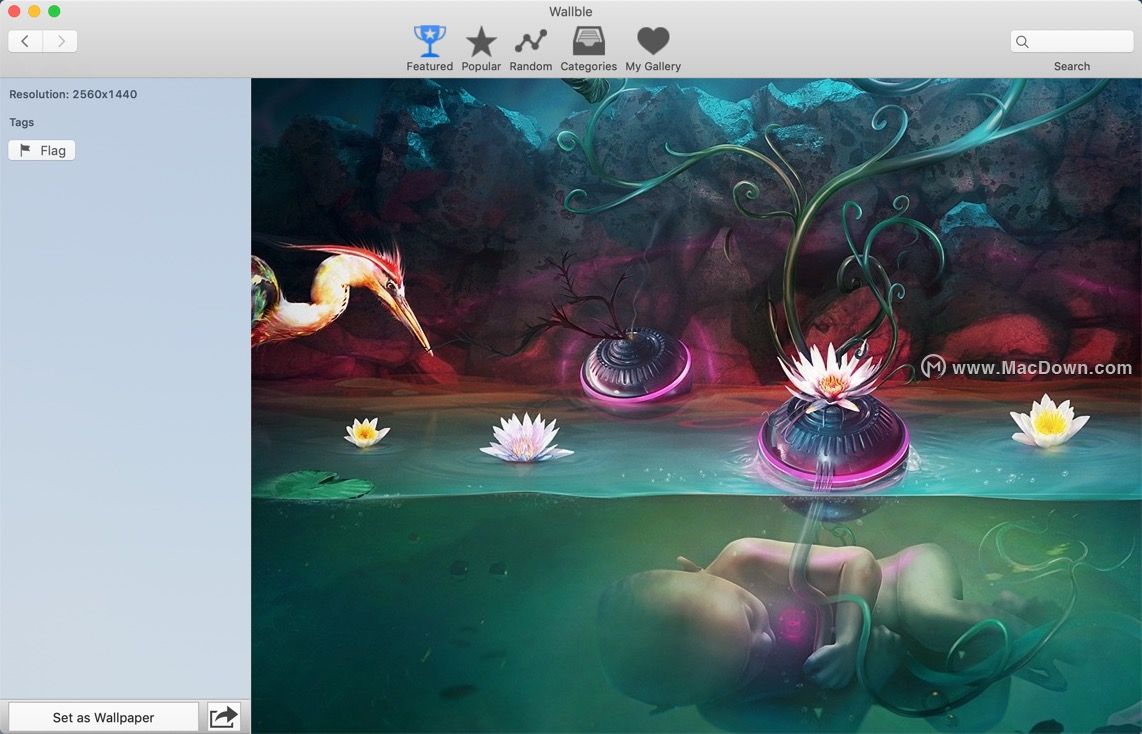Screen dimensions: 1142x734
Task: Minimize the Wallble window
Action: (34, 11)
